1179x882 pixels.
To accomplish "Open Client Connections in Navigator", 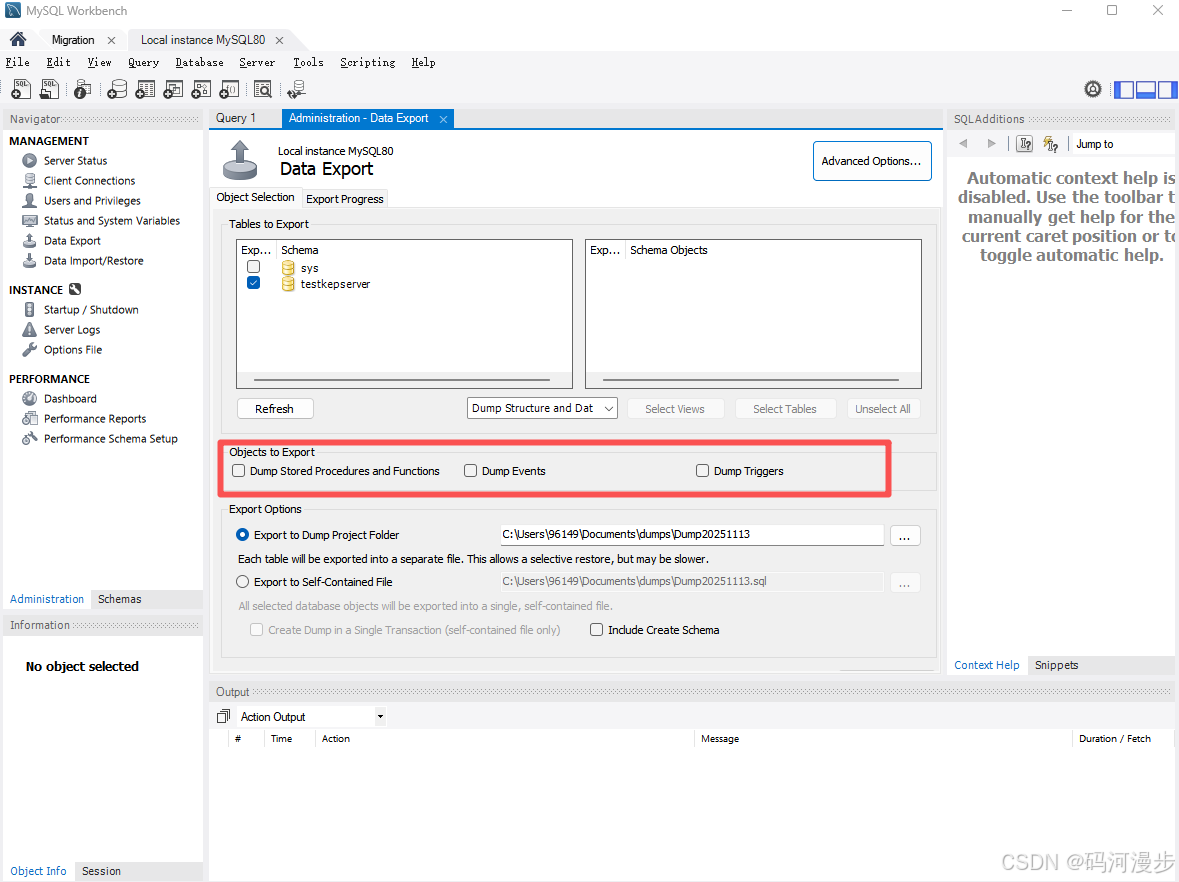I will click(x=89, y=180).
